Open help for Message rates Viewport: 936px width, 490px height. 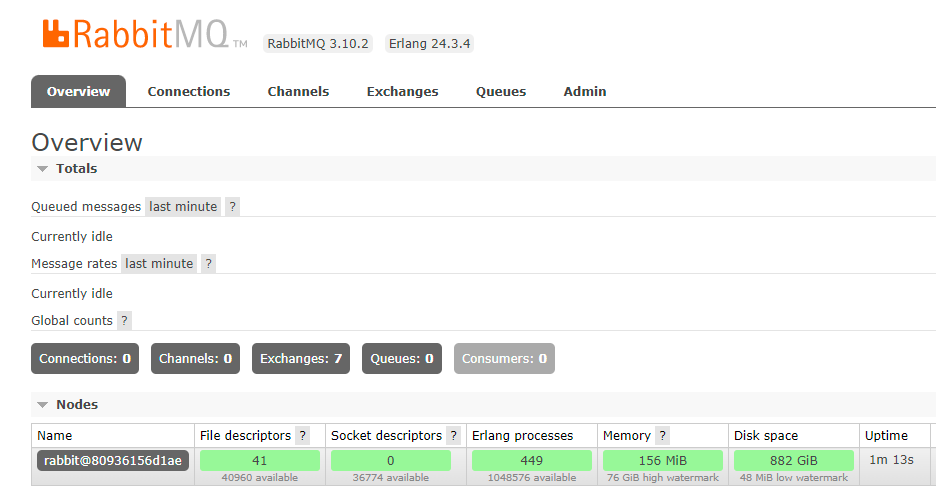208,264
